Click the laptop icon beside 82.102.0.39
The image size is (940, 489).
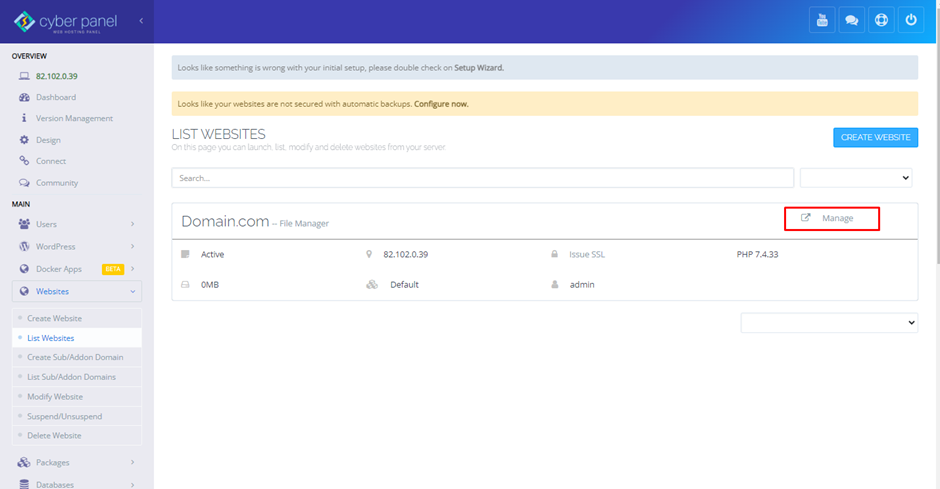[x=24, y=76]
